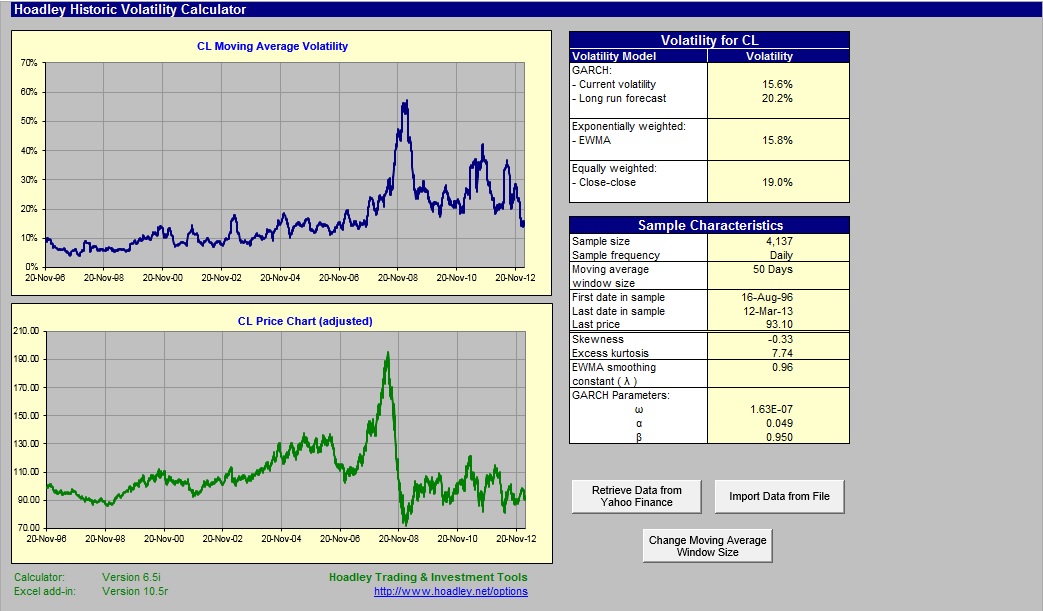Click 20-Nov-96 label on price chart axis

pos(47,539)
